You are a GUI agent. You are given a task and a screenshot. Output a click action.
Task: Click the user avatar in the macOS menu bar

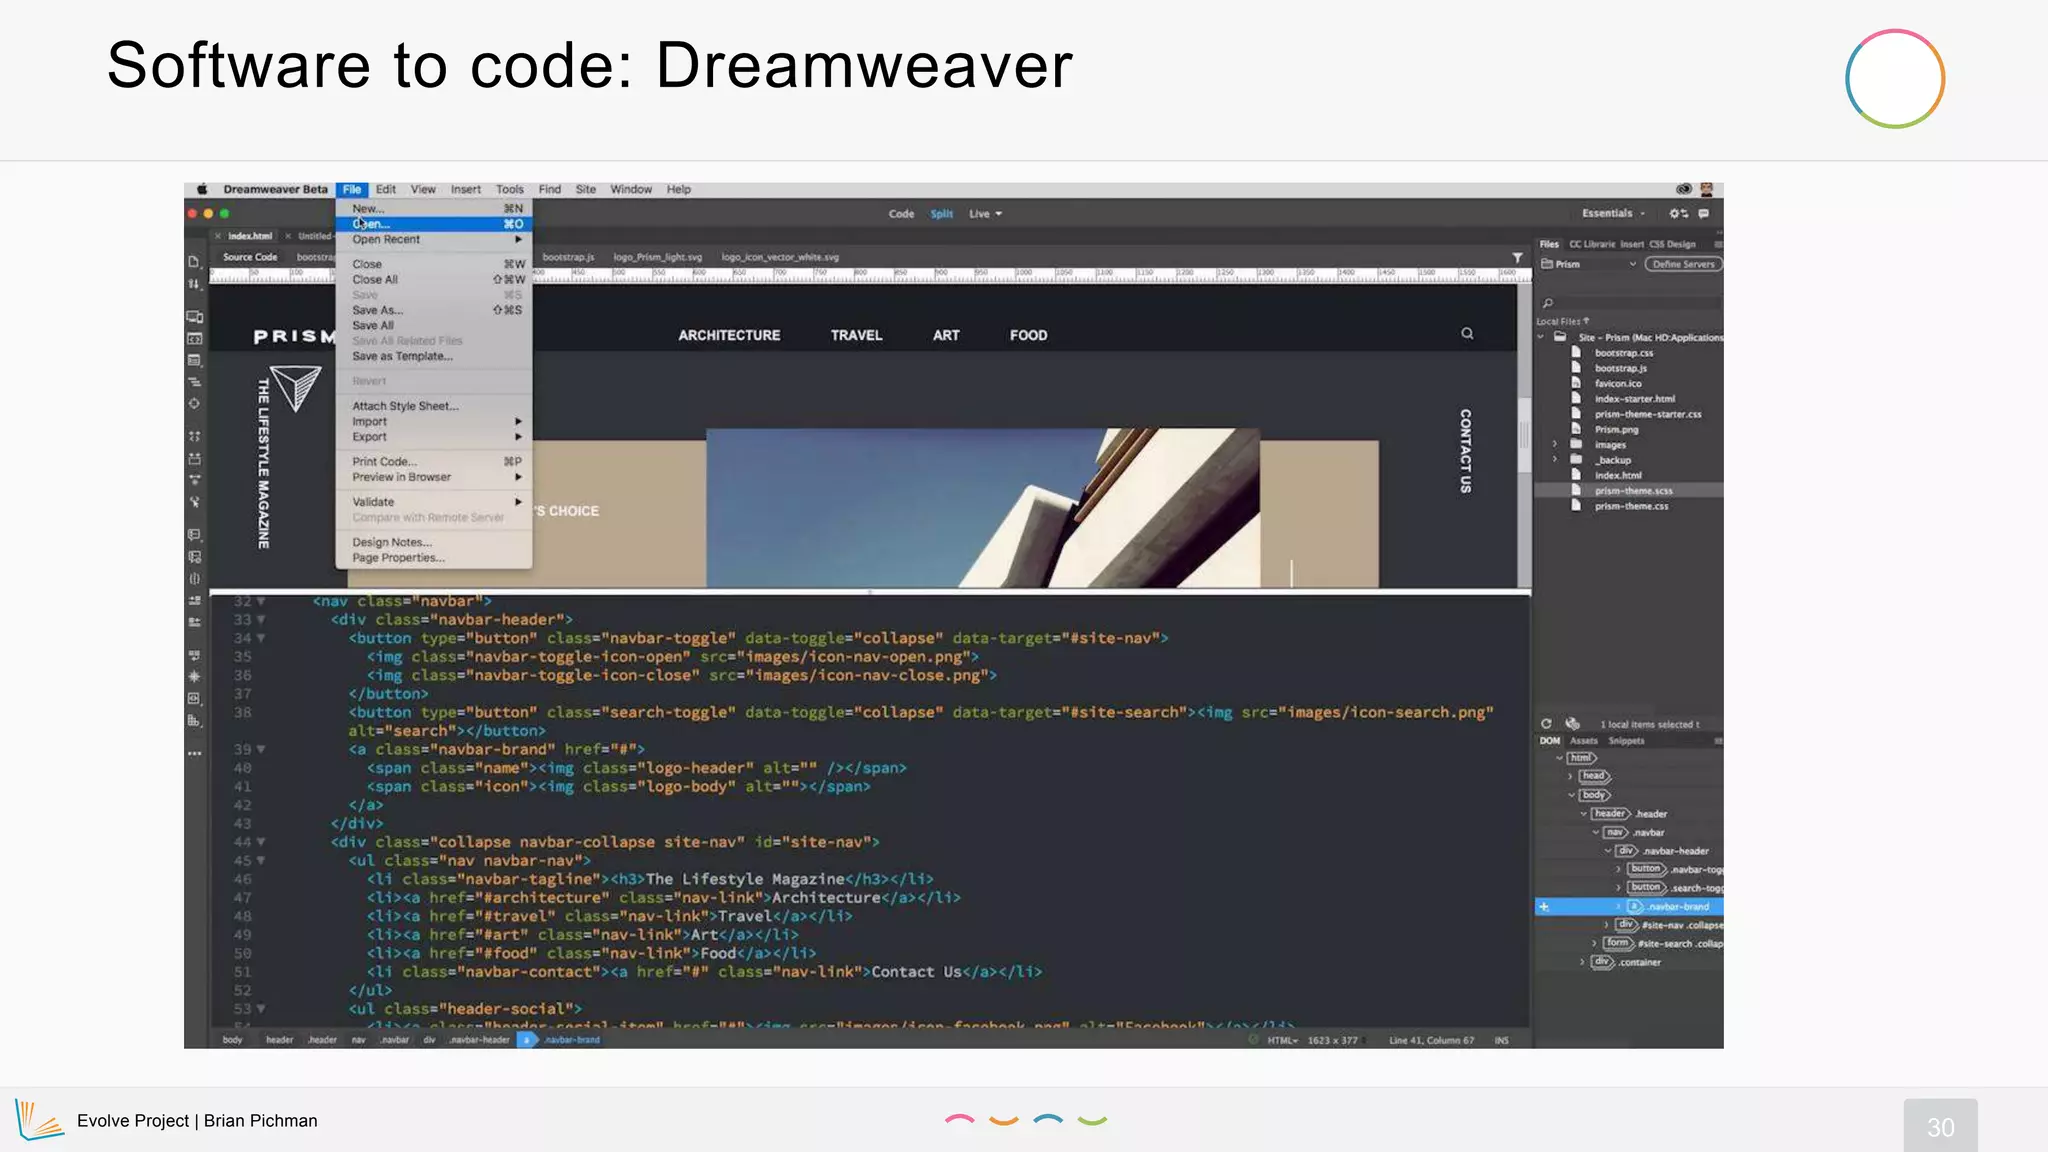point(1707,189)
